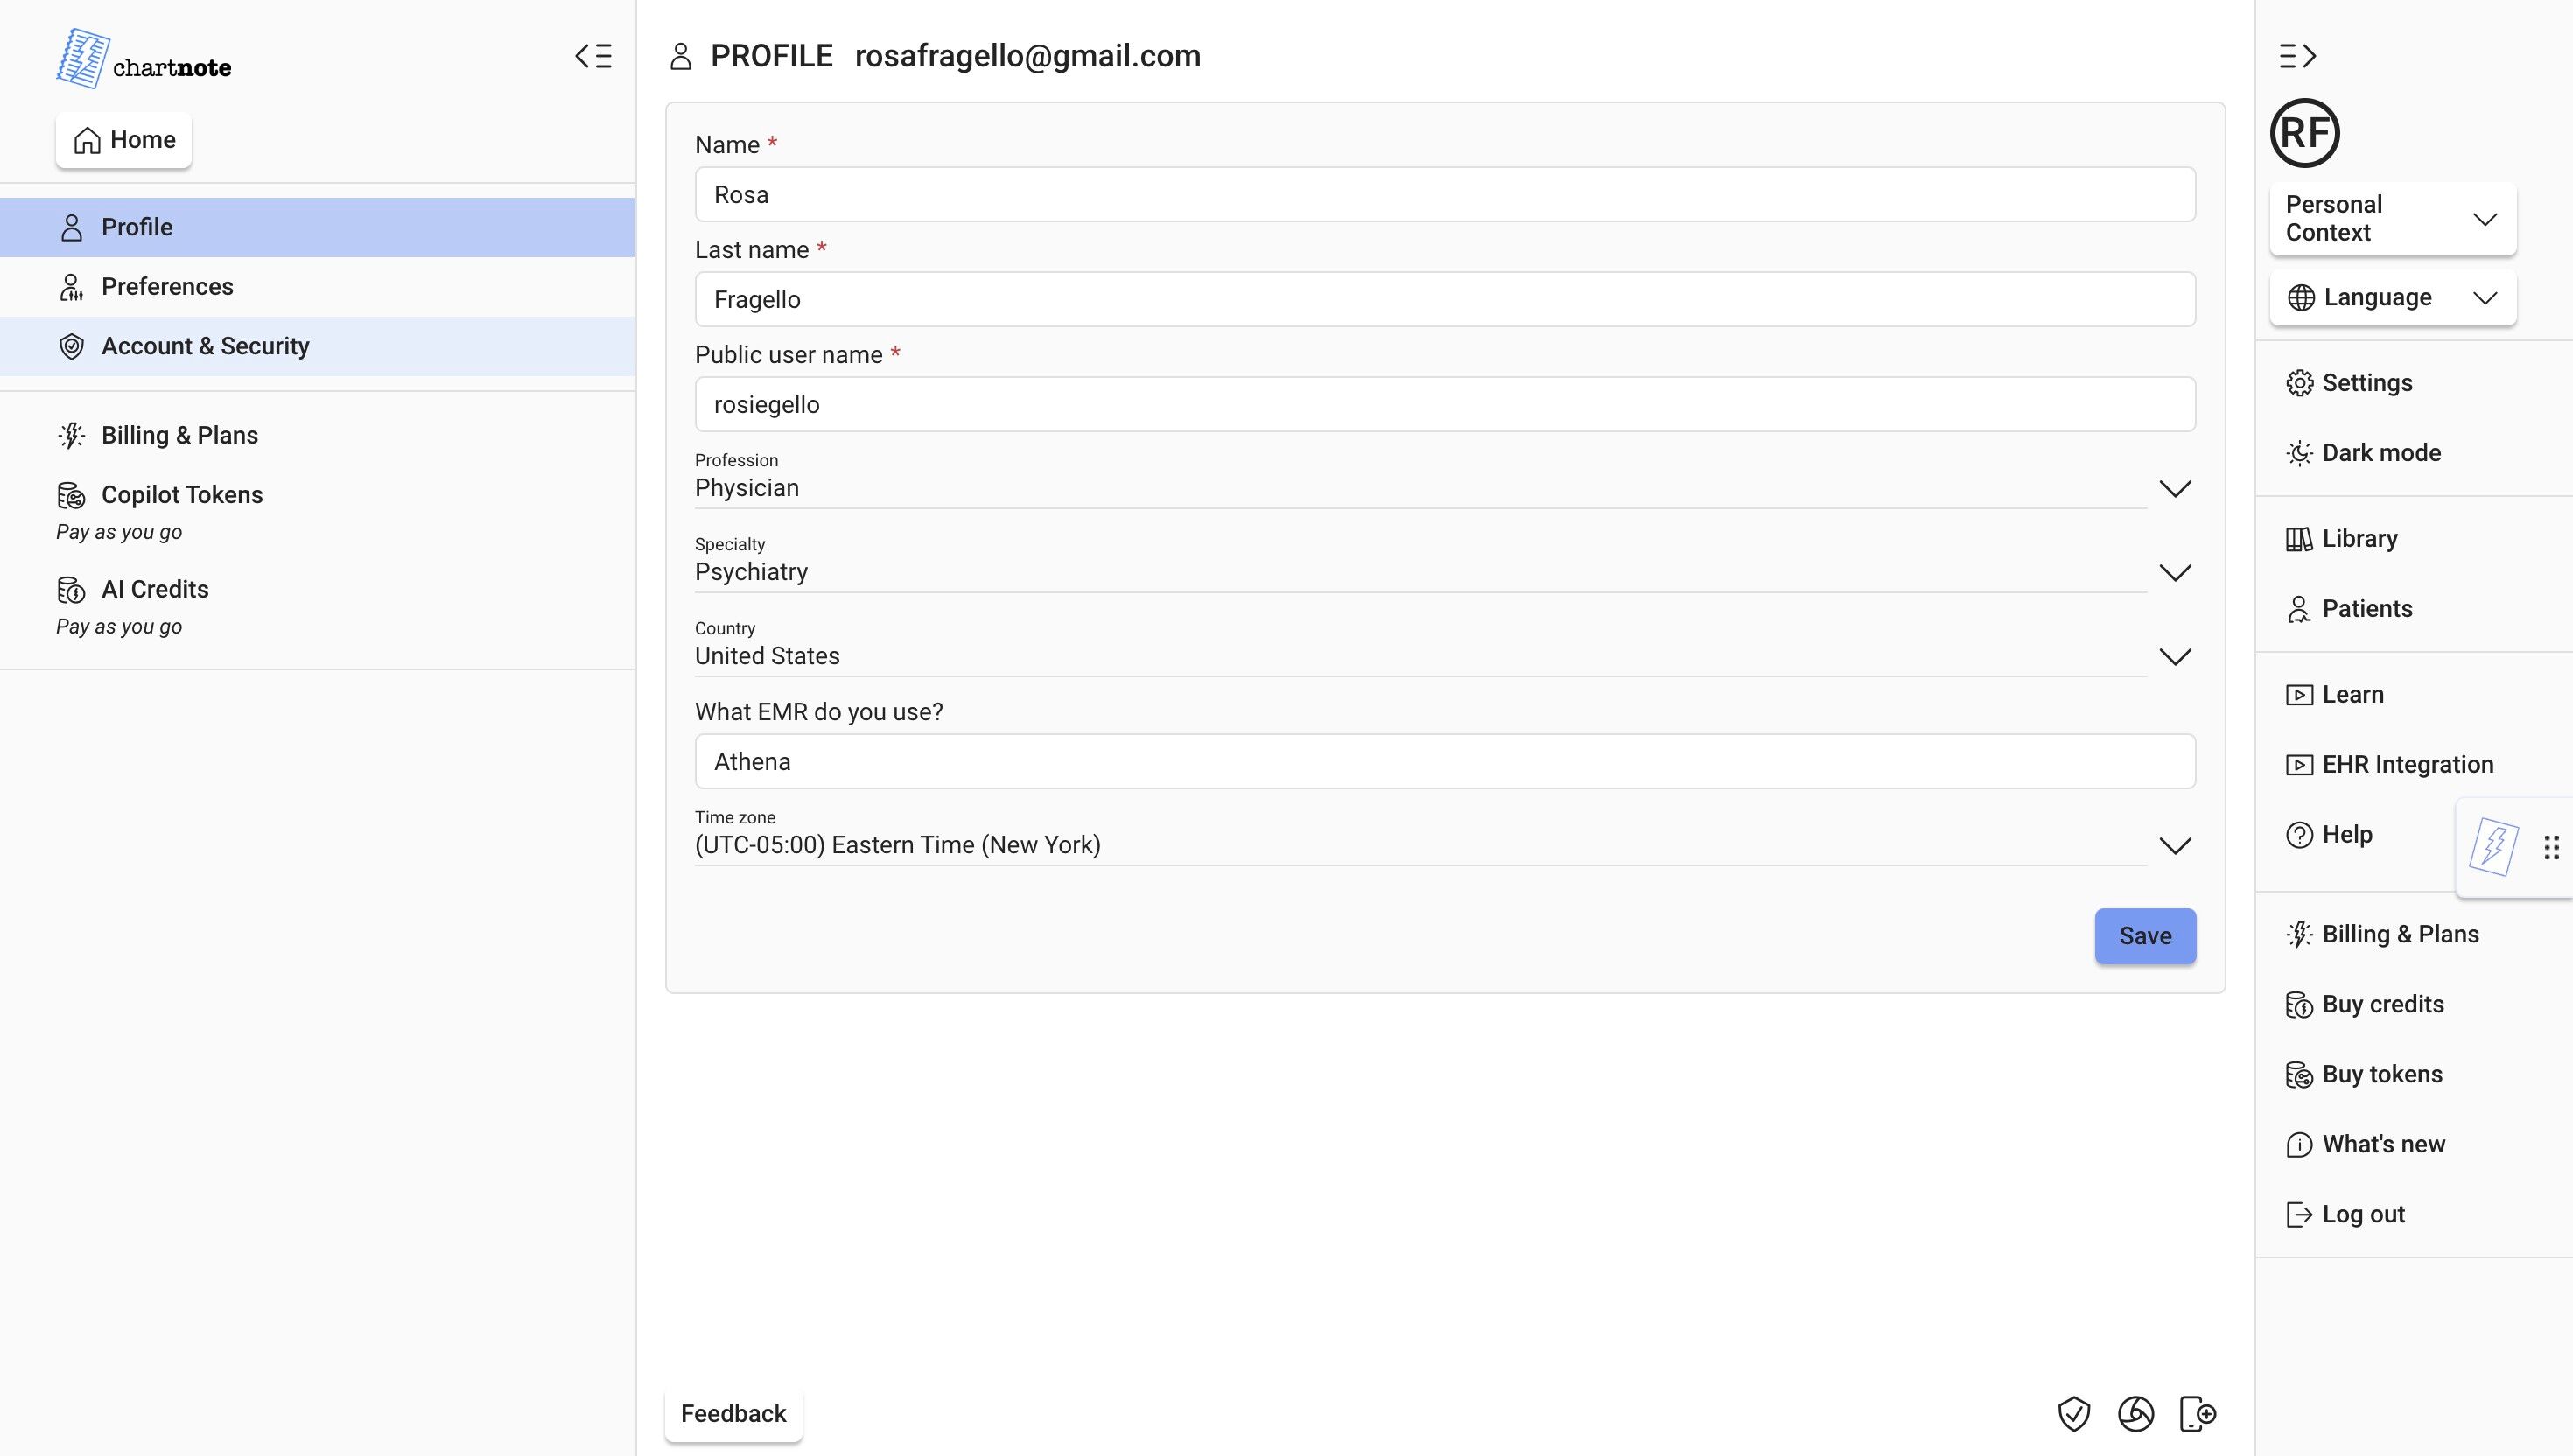Click the Public user name field
This screenshot has width=2573, height=1456.
coord(1444,405)
